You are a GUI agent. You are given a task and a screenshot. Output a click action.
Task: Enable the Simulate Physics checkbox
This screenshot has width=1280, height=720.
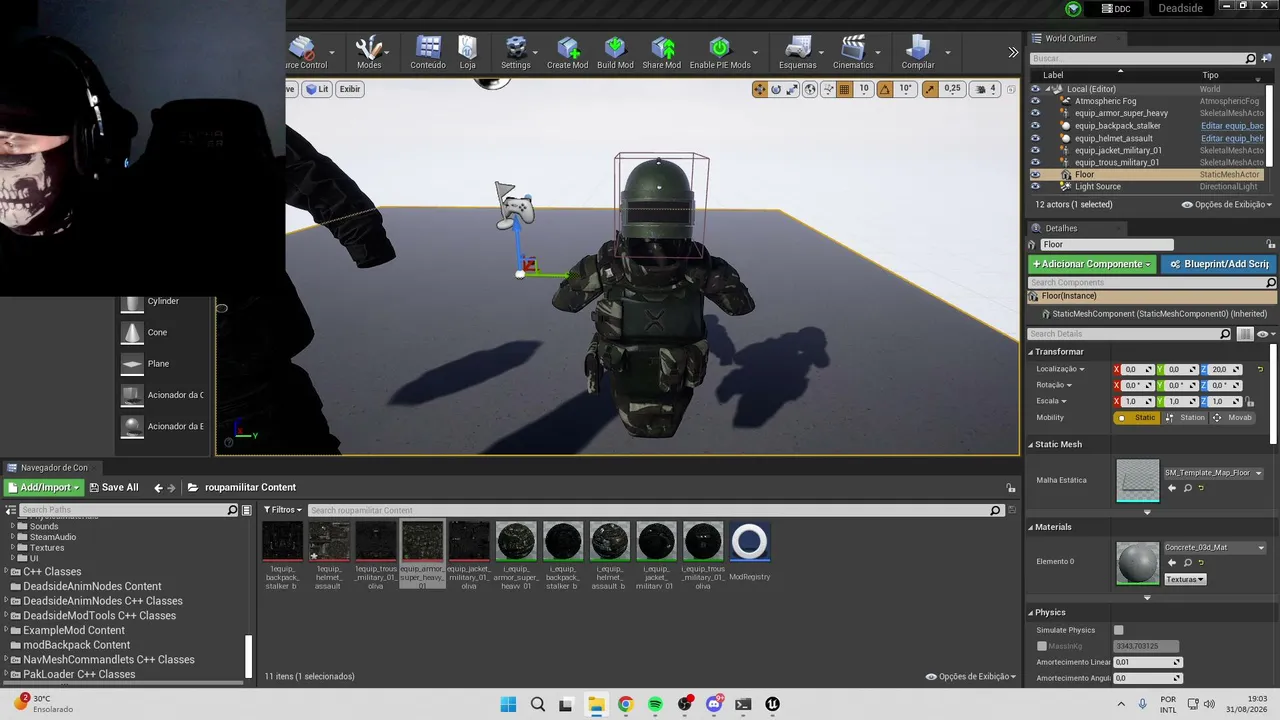click(x=1119, y=630)
